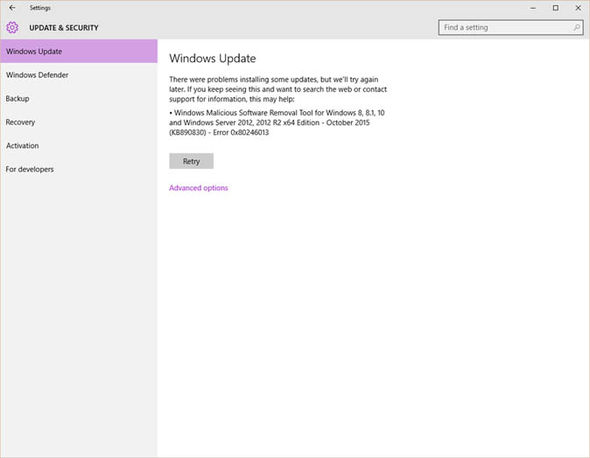Click the purple settings gear icon
This screenshot has height=458, width=590.
click(12, 27)
